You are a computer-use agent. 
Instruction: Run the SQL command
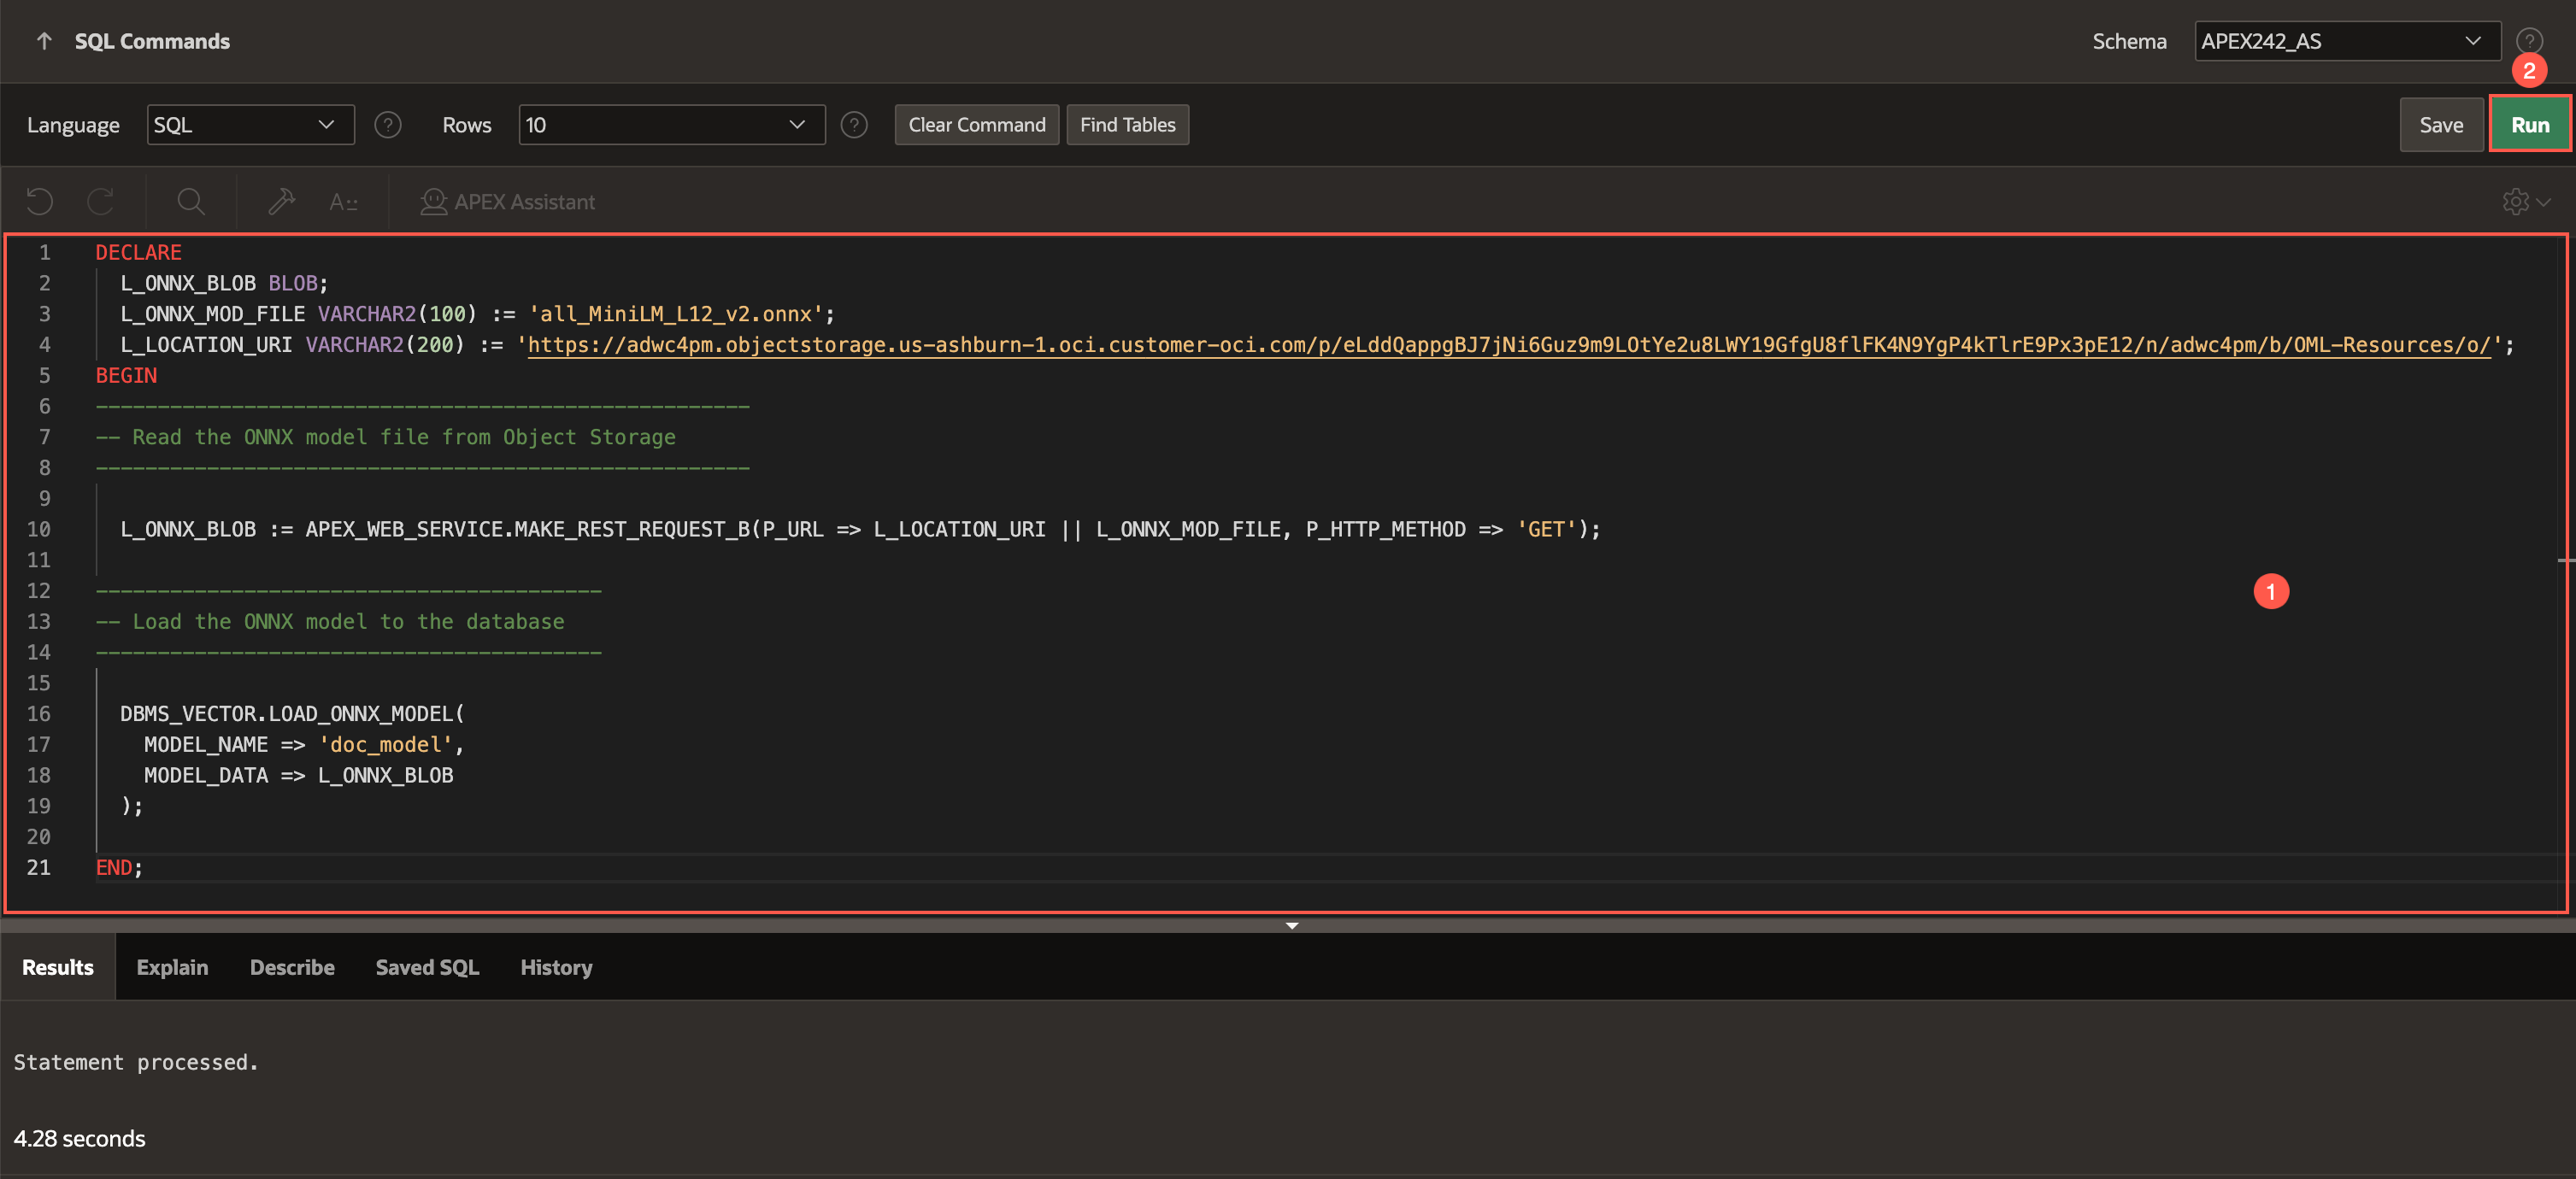tap(2530, 125)
